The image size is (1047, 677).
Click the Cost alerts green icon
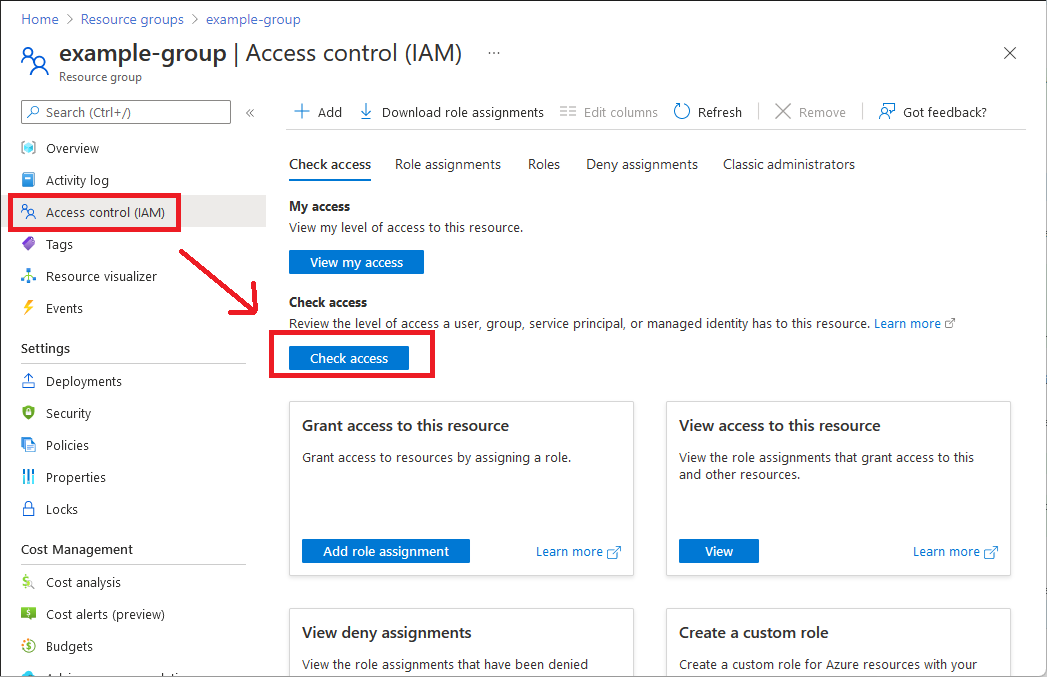click(x=29, y=613)
